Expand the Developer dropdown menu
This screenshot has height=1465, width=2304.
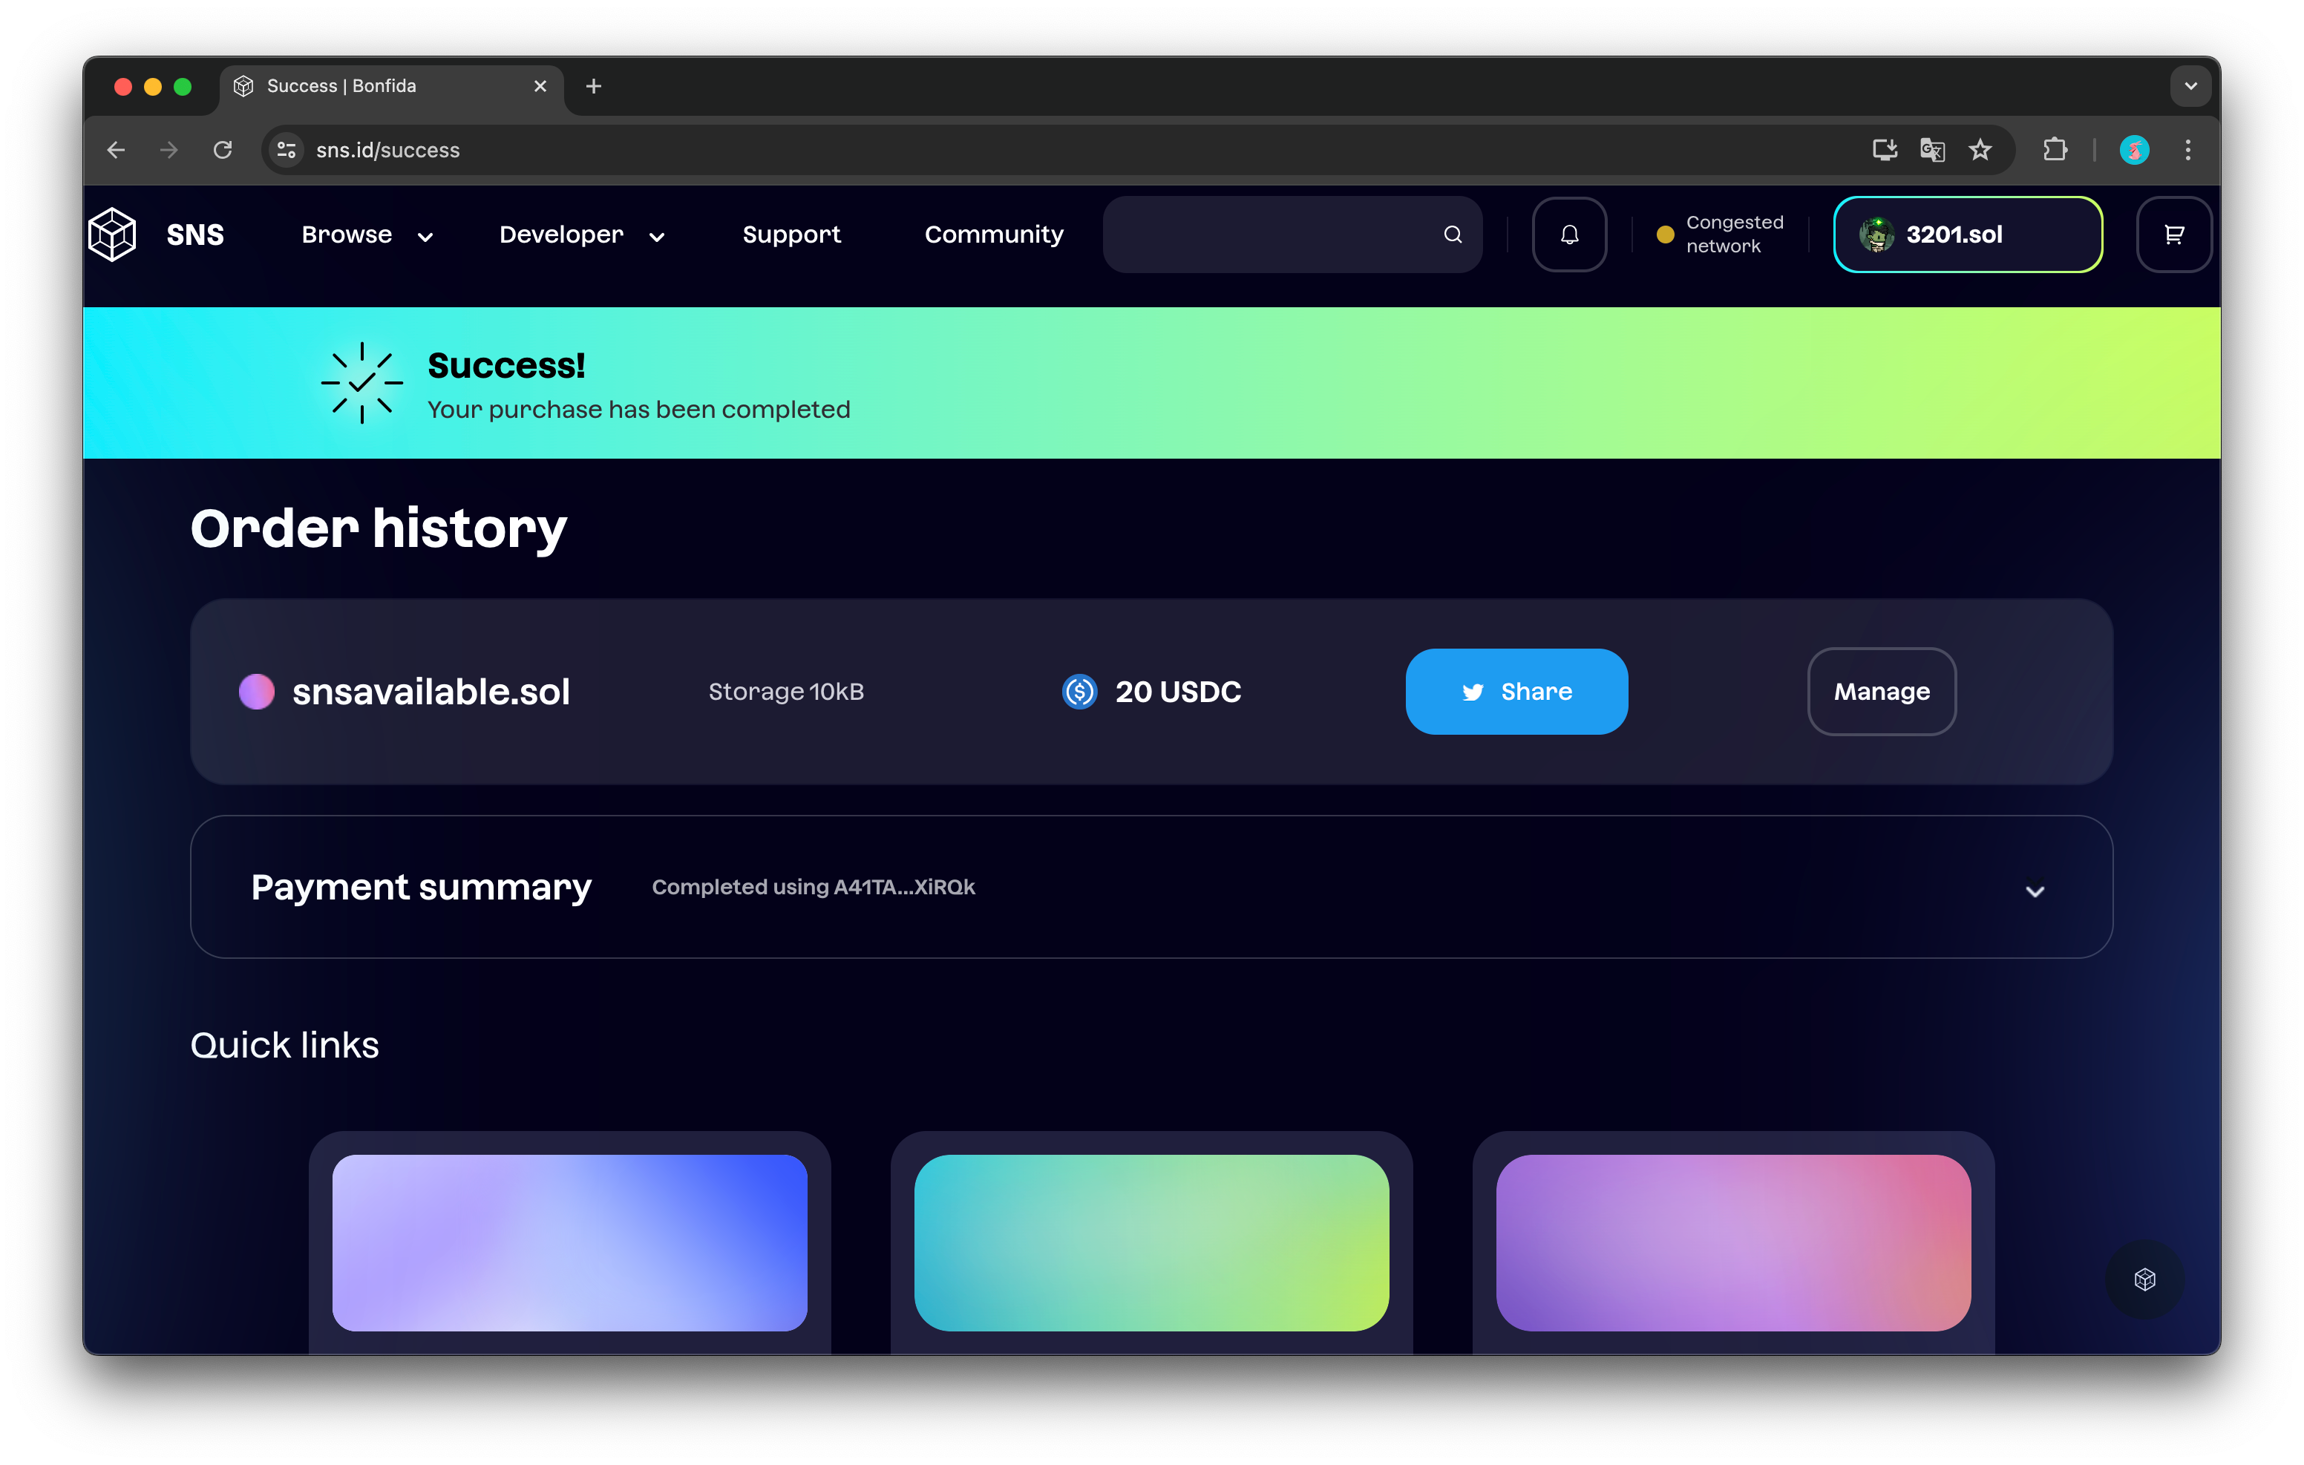pyautogui.click(x=581, y=235)
